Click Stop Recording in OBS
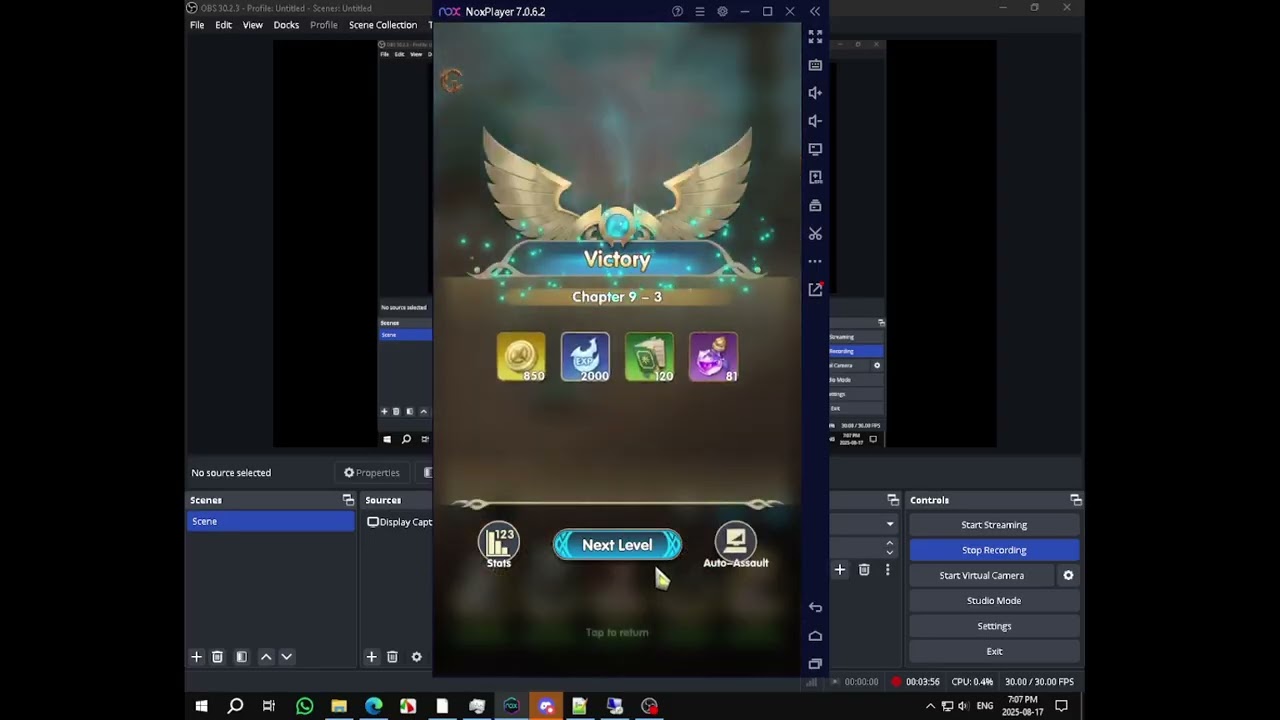This screenshot has height=720, width=1280. click(994, 550)
